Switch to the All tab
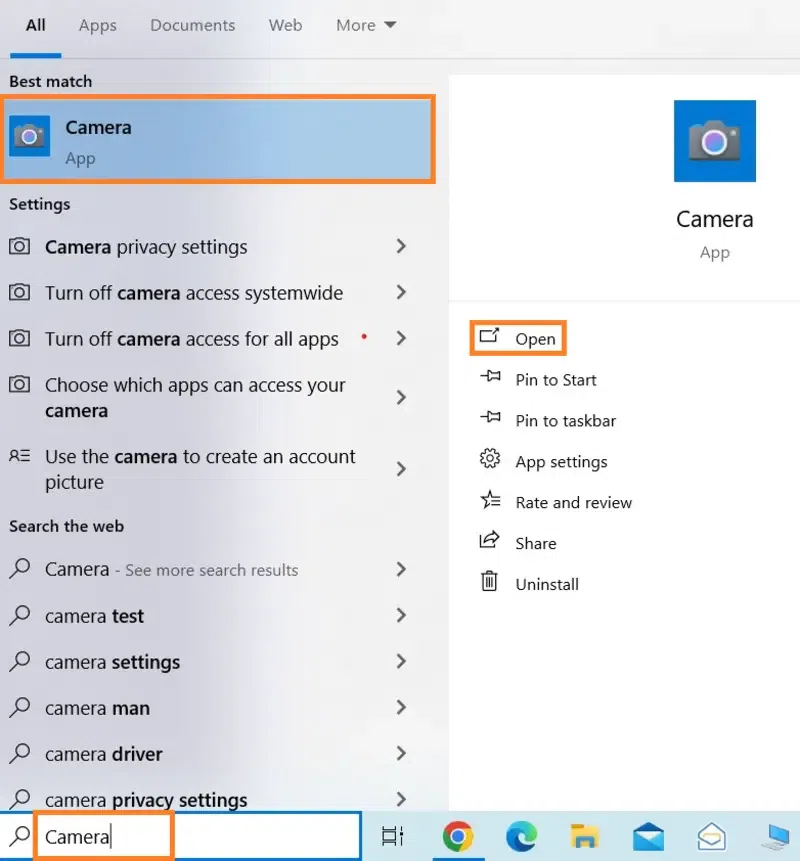 tap(36, 25)
